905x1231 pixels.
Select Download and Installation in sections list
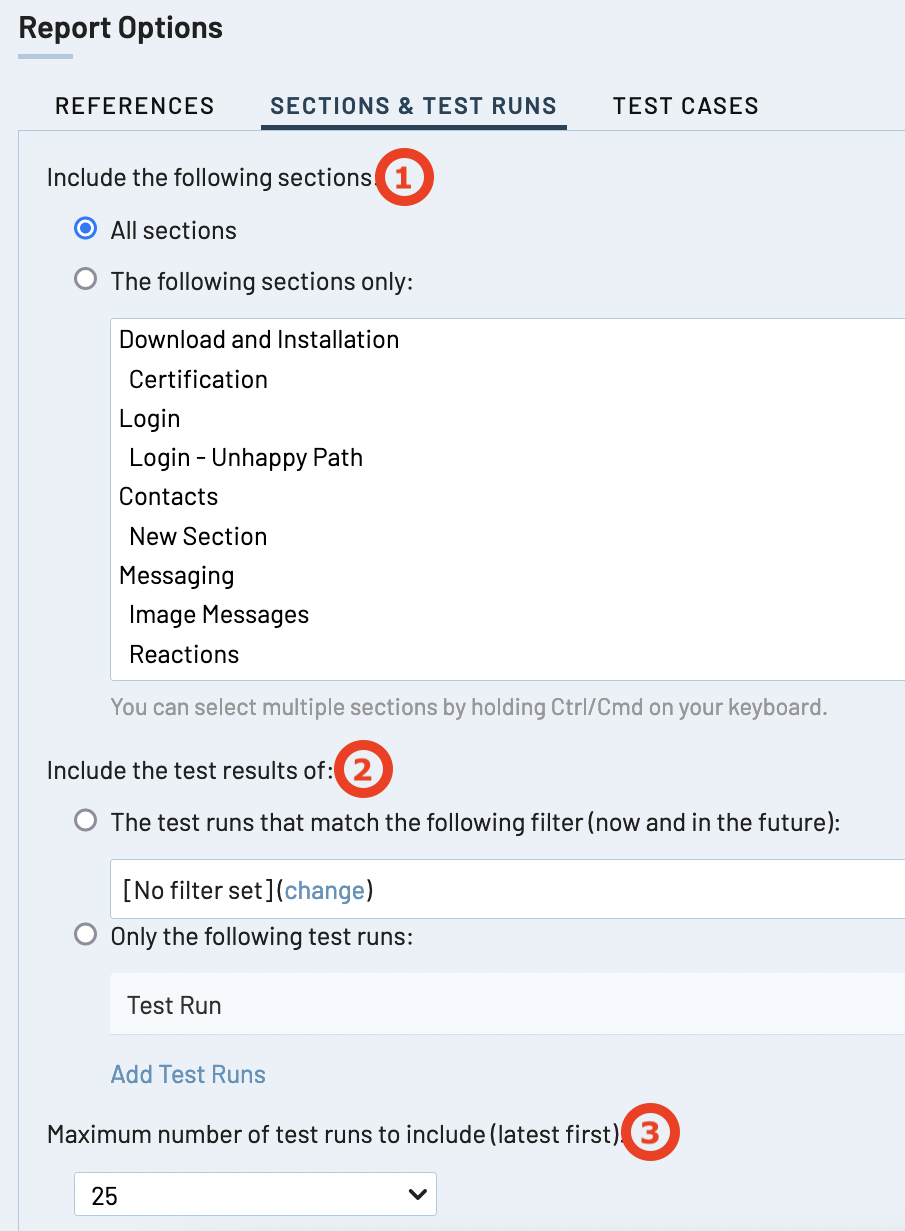[259, 340]
